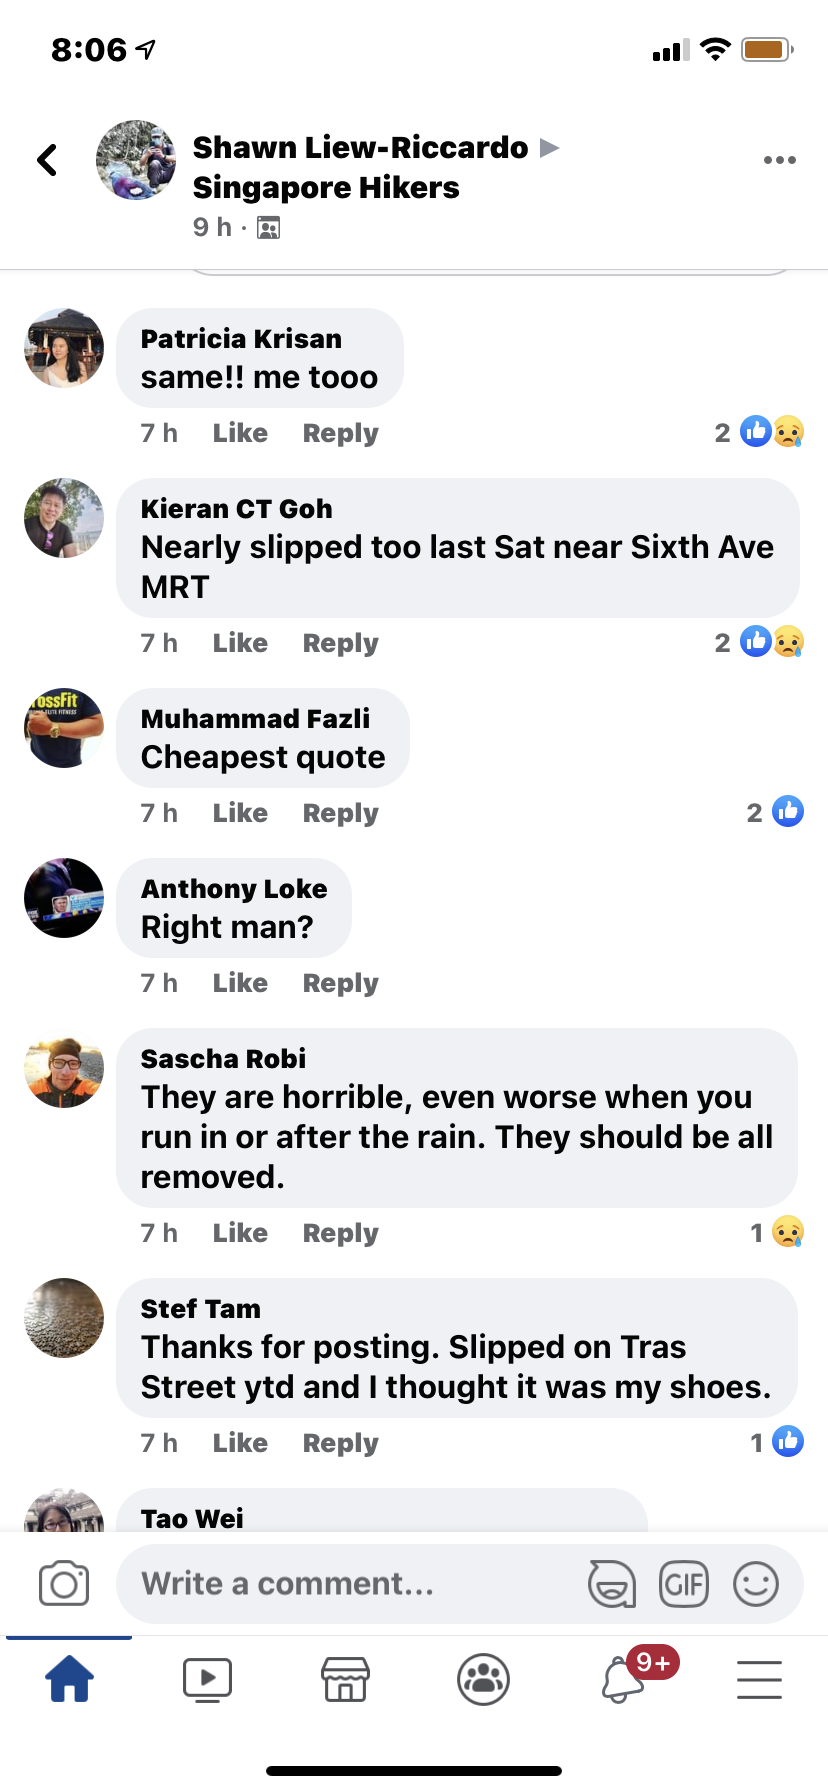Viewport: 828px width, 1792px height.
Task: Reply to Stef Tam's comment
Action: click(x=341, y=1443)
